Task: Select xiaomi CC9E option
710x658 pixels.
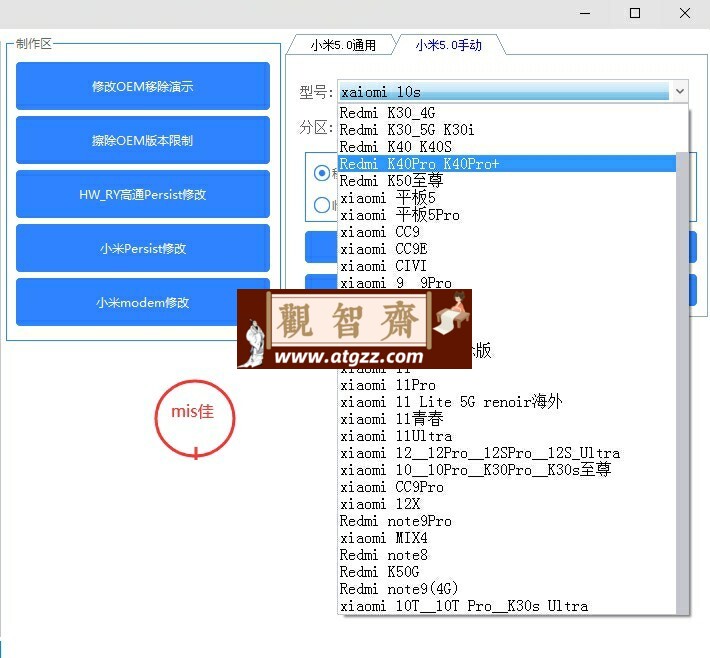Action: point(507,249)
